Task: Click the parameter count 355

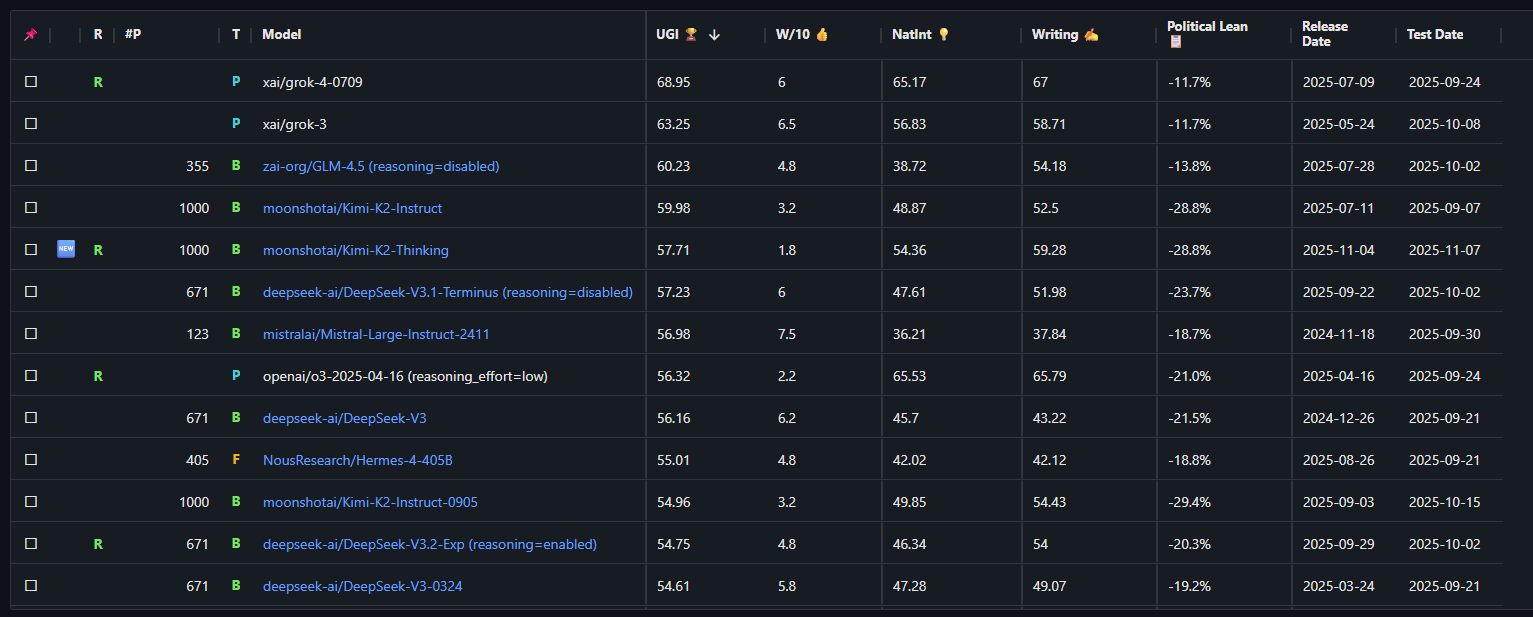Action: point(198,167)
